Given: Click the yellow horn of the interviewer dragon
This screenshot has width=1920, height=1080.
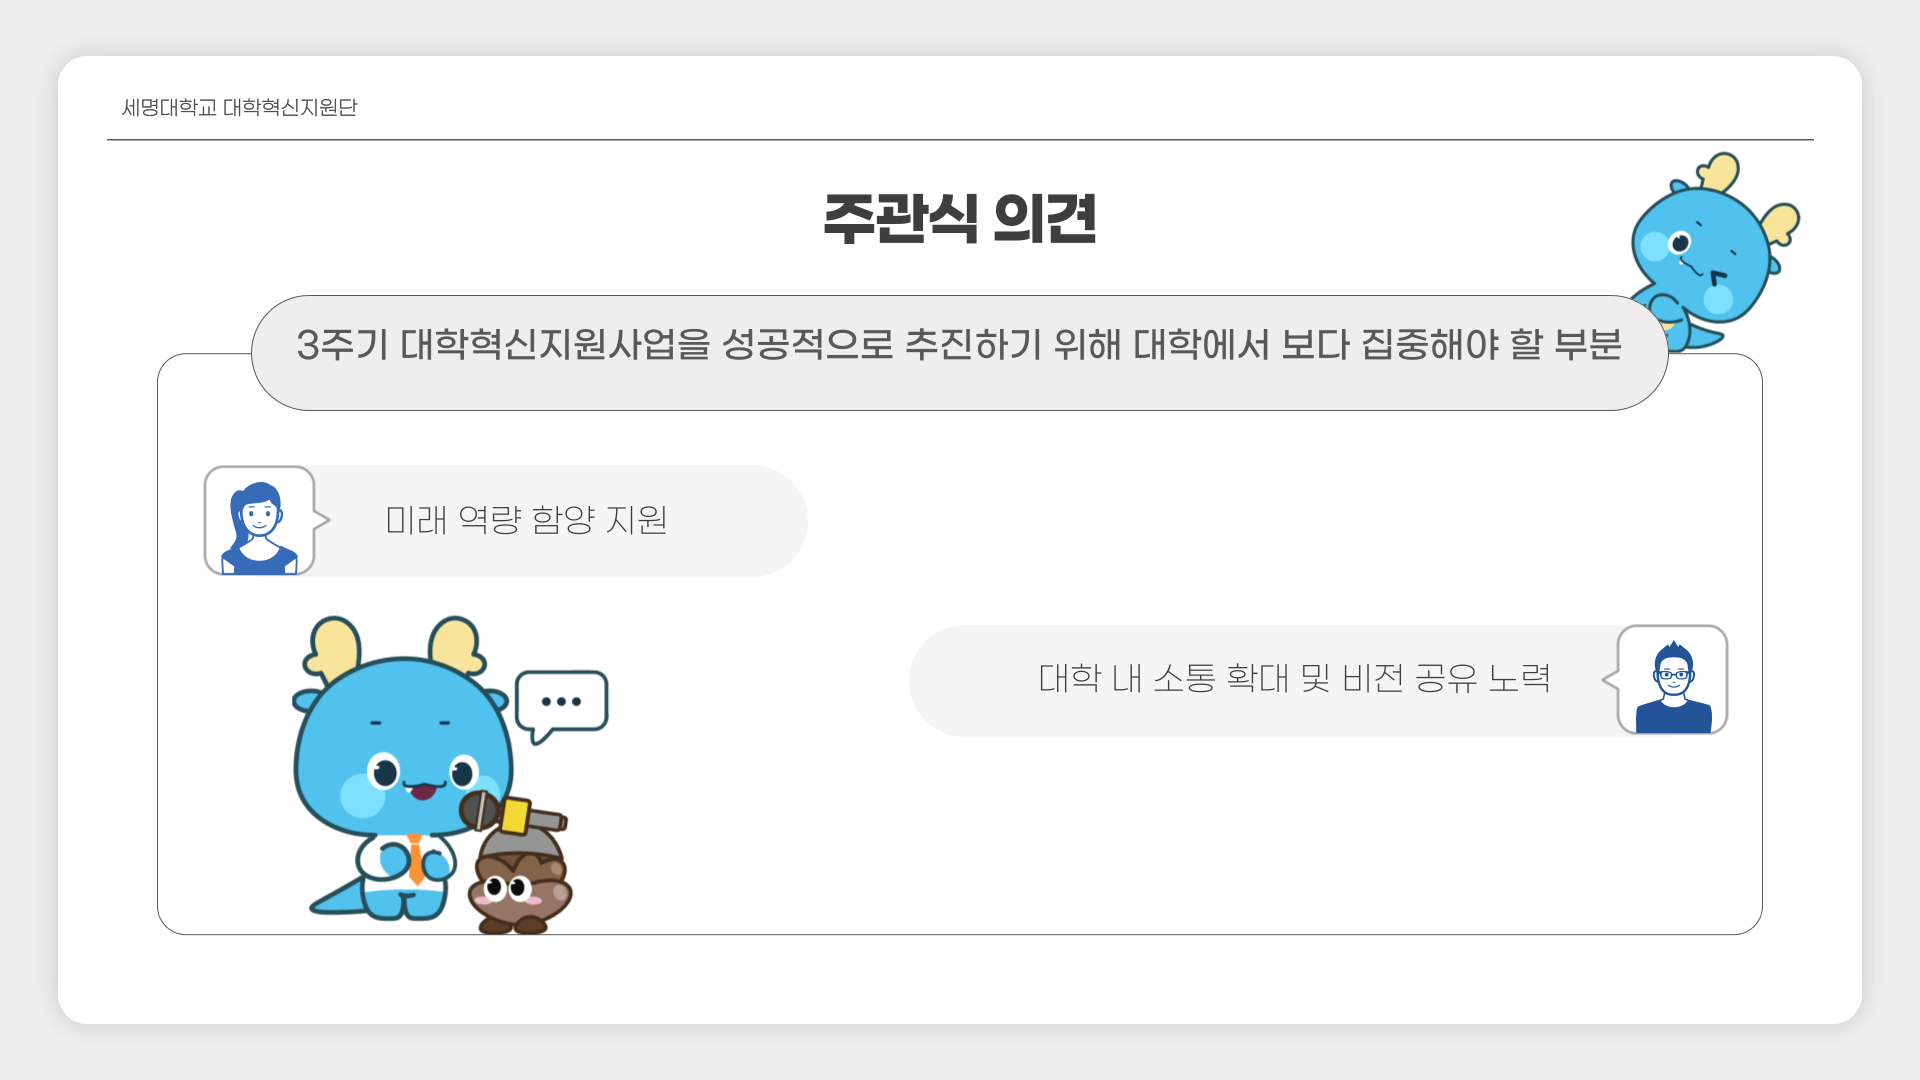Looking at the screenshot, I should pyautogui.click(x=333, y=648).
